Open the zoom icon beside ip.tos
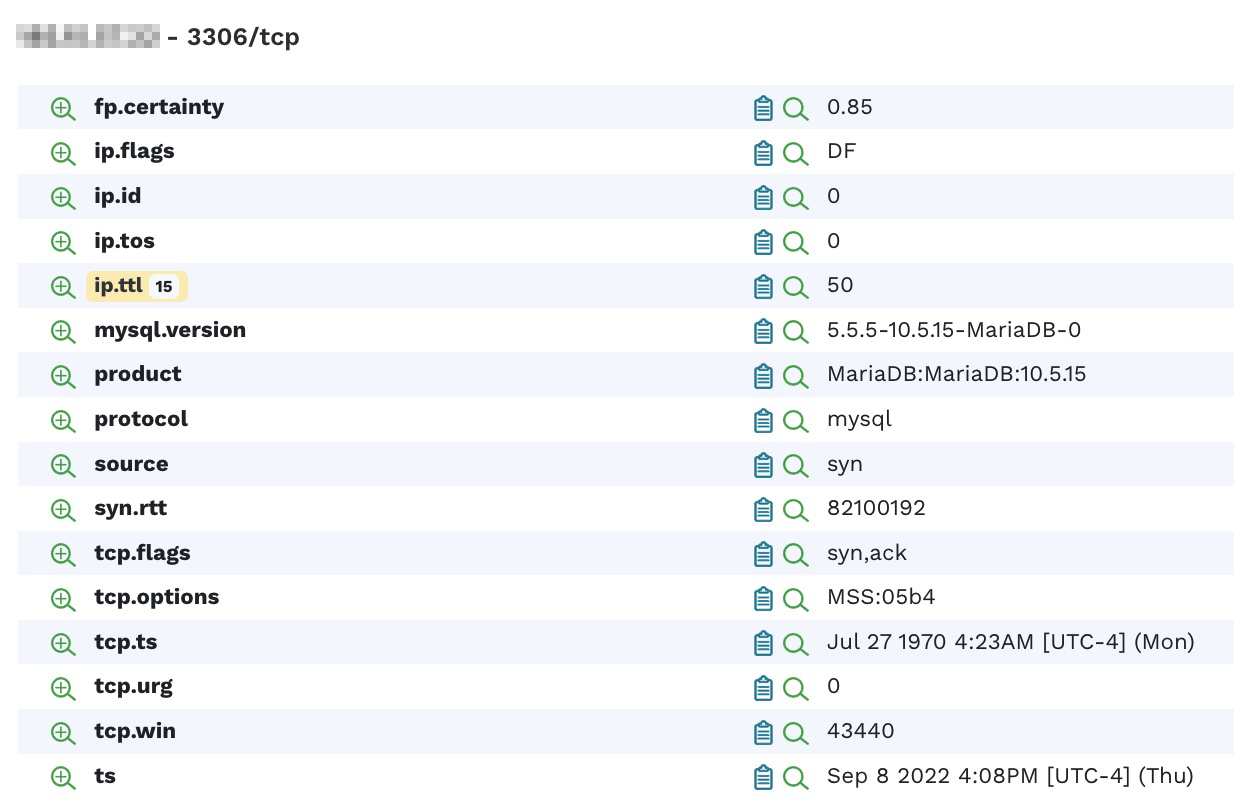 (62, 241)
